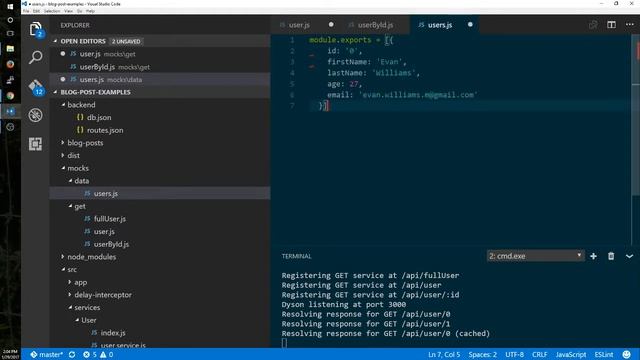The height and width of the screenshot is (360, 640).
Task: Expand the blog-posts folder
Action: (x=63, y=142)
